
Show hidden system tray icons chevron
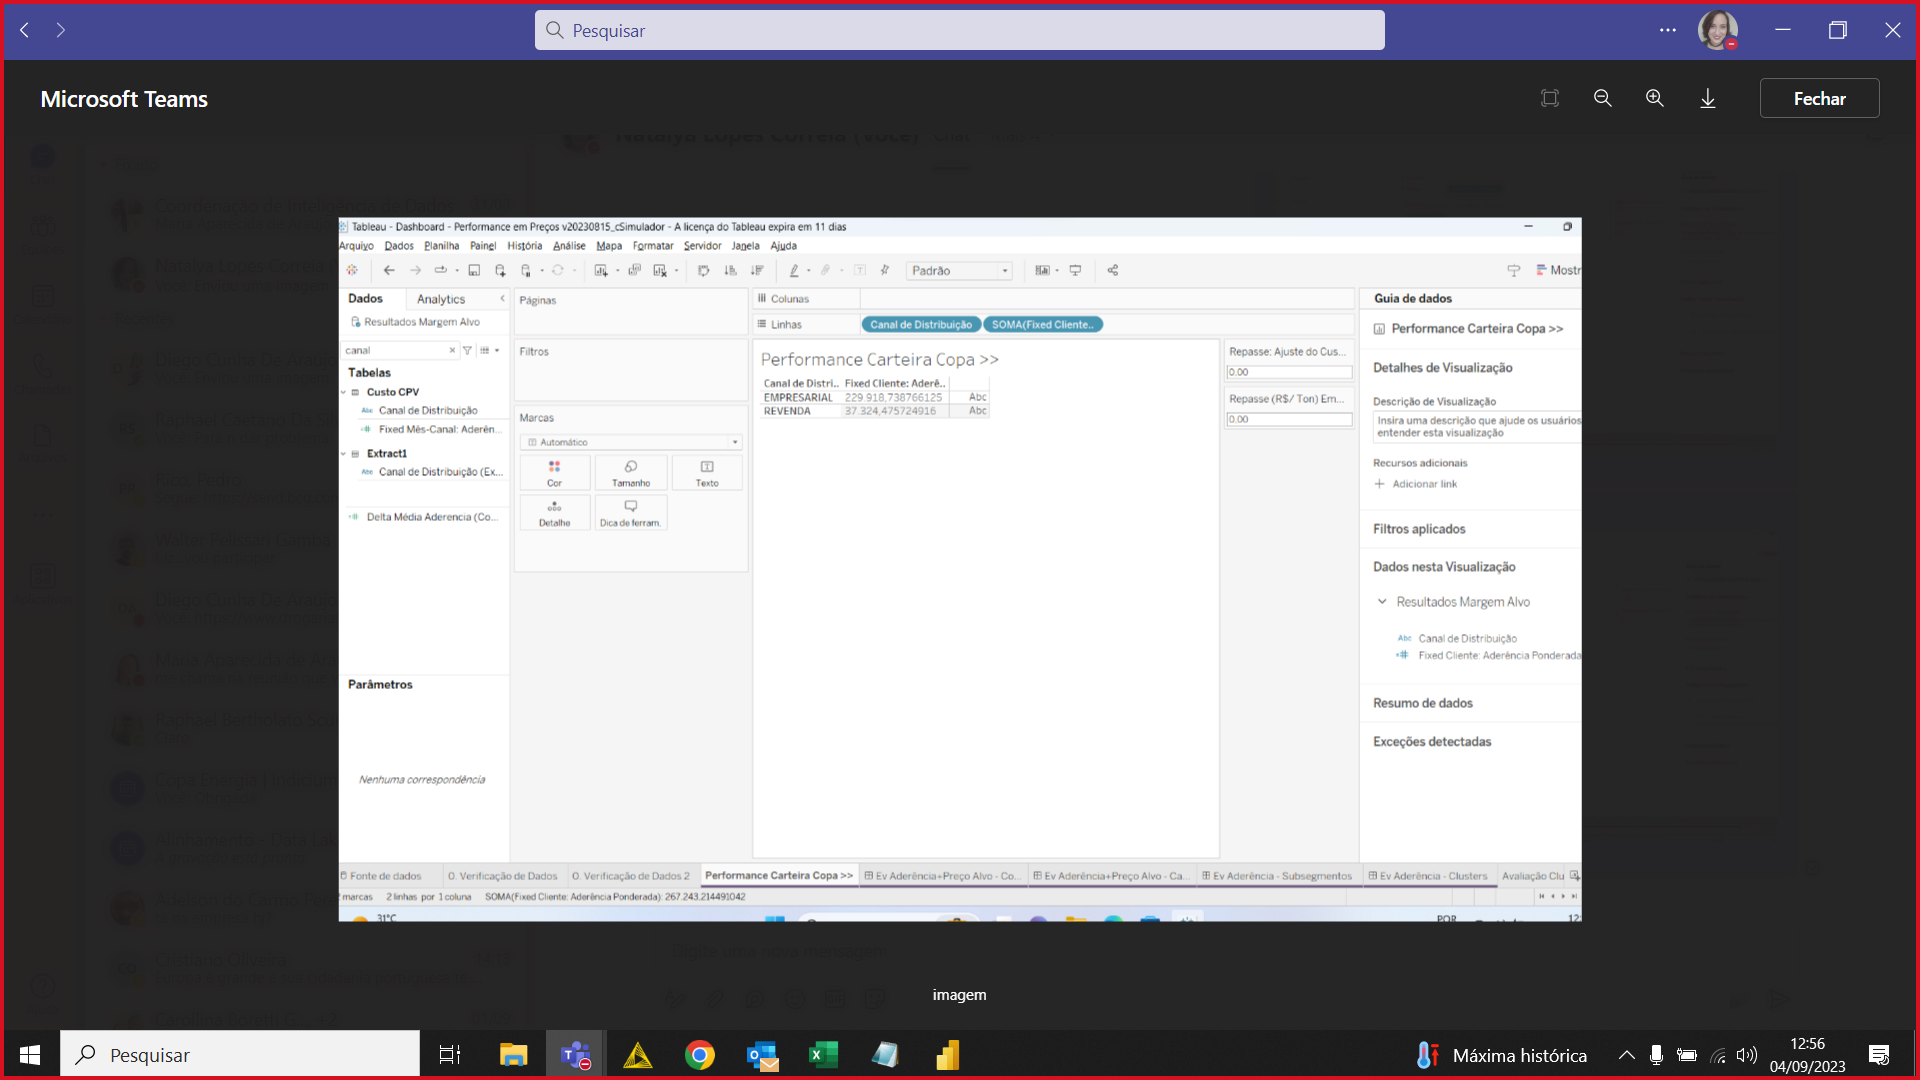[x=1627, y=1055]
